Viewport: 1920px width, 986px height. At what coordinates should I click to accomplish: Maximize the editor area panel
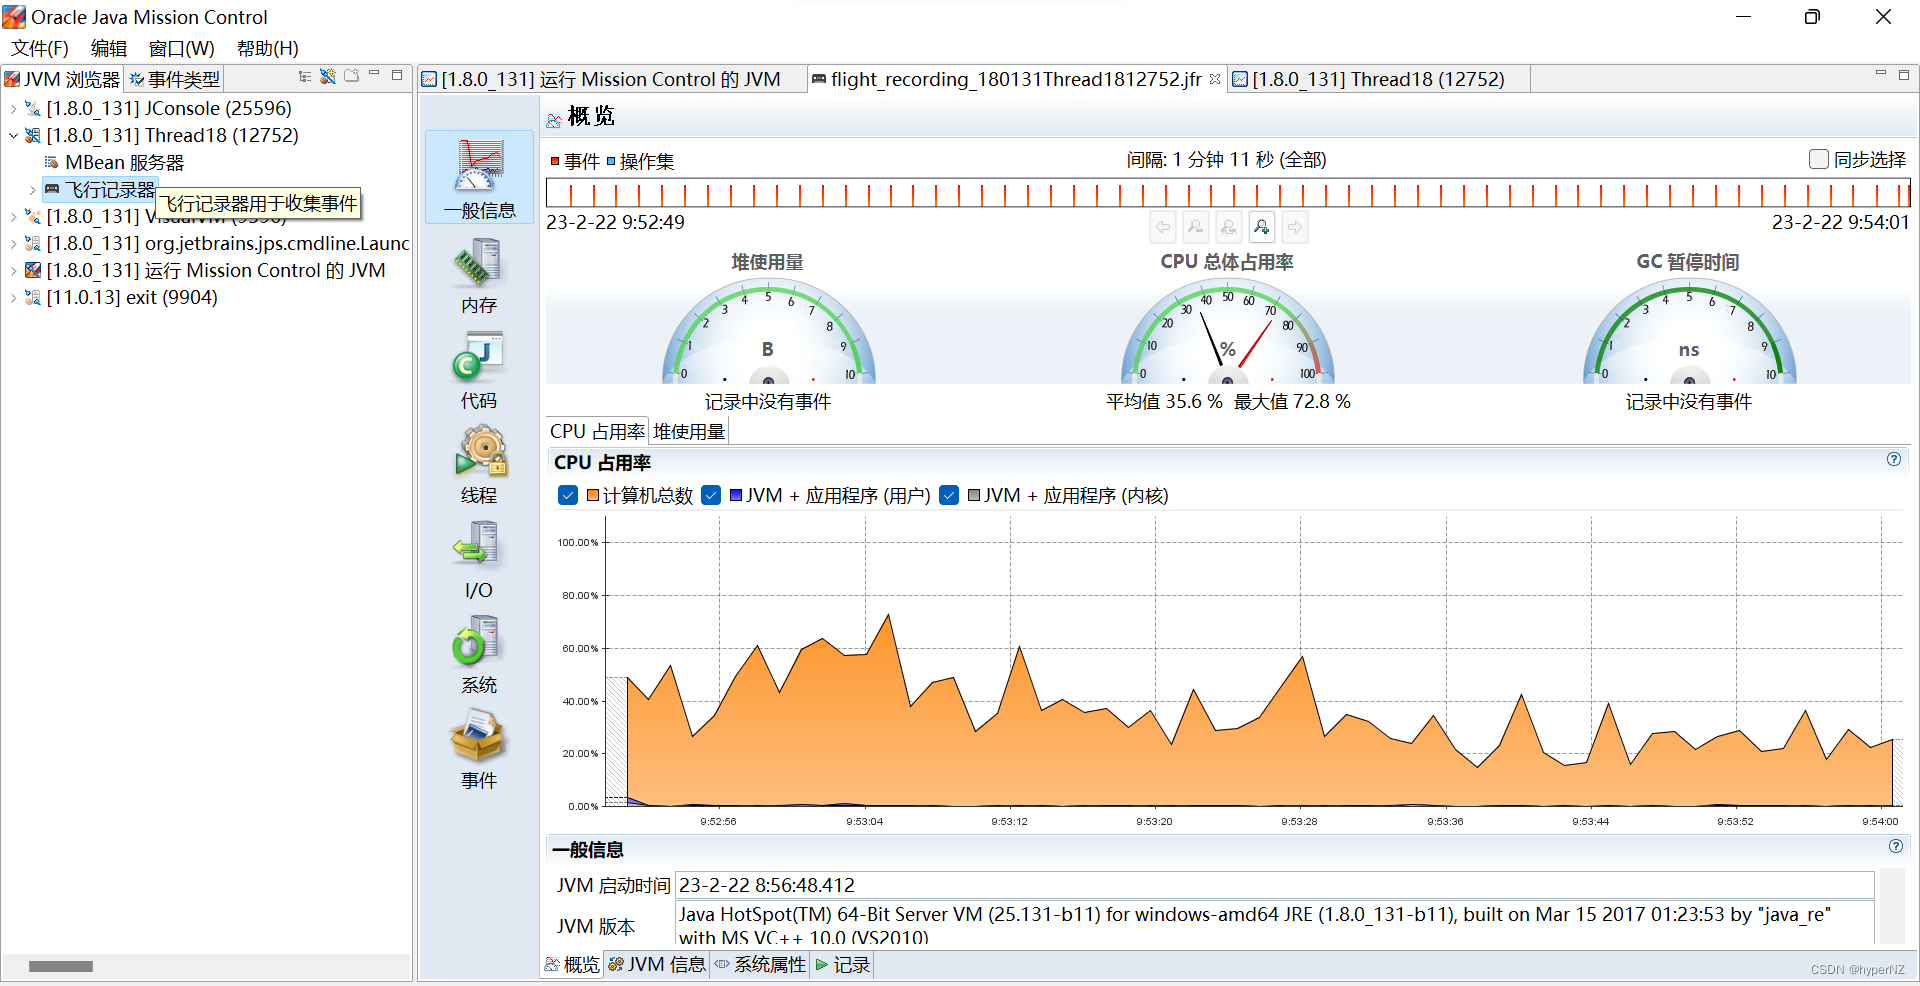tap(1904, 74)
